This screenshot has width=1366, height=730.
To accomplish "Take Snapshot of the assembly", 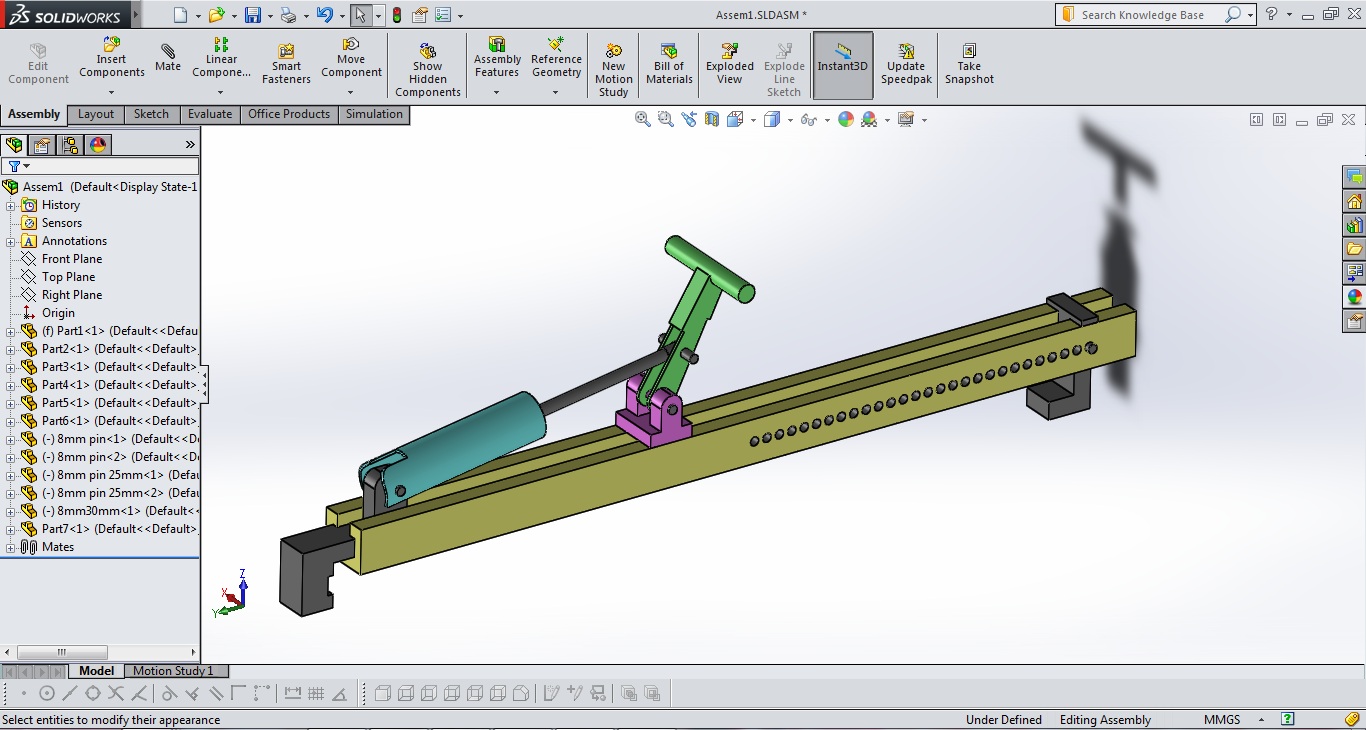I will [969, 64].
